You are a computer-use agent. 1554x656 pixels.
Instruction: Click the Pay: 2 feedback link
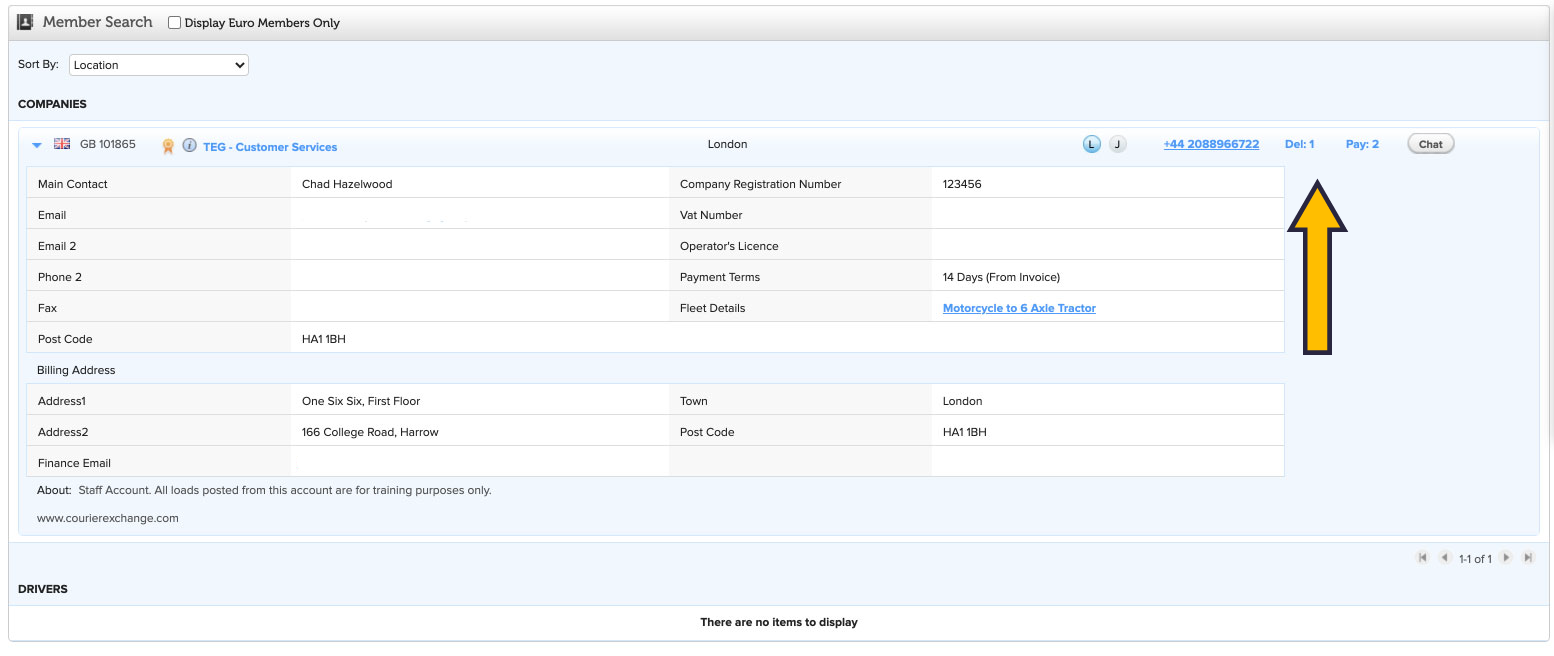pyautogui.click(x=1362, y=144)
